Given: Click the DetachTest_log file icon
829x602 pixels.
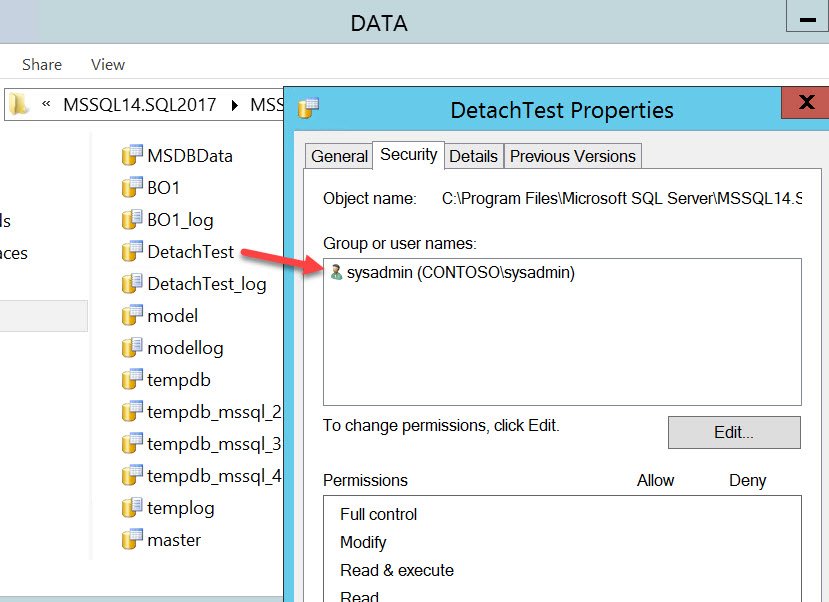Looking at the screenshot, I should coord(132,284).
